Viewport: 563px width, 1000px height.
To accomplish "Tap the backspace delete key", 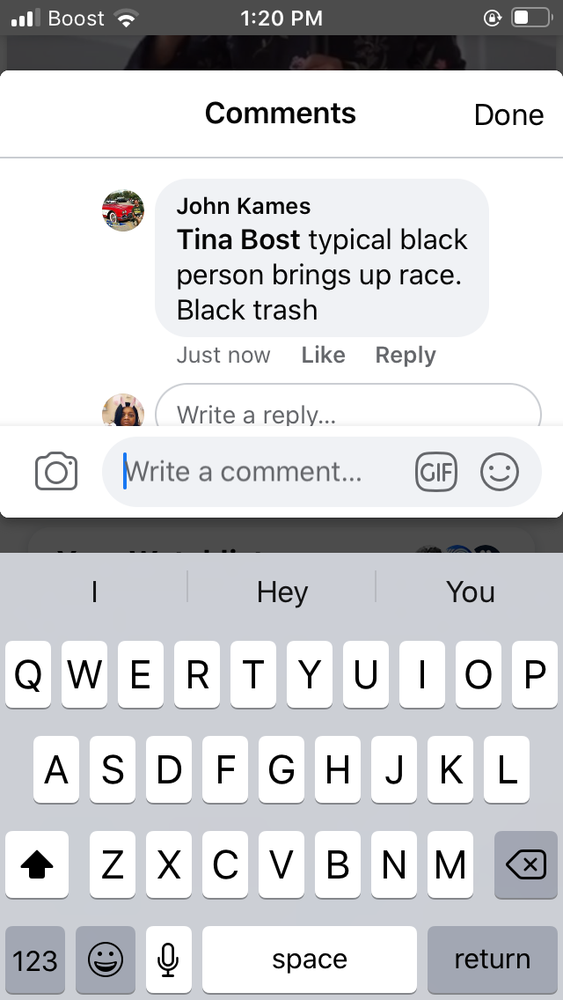I will (x=526, y=865).
